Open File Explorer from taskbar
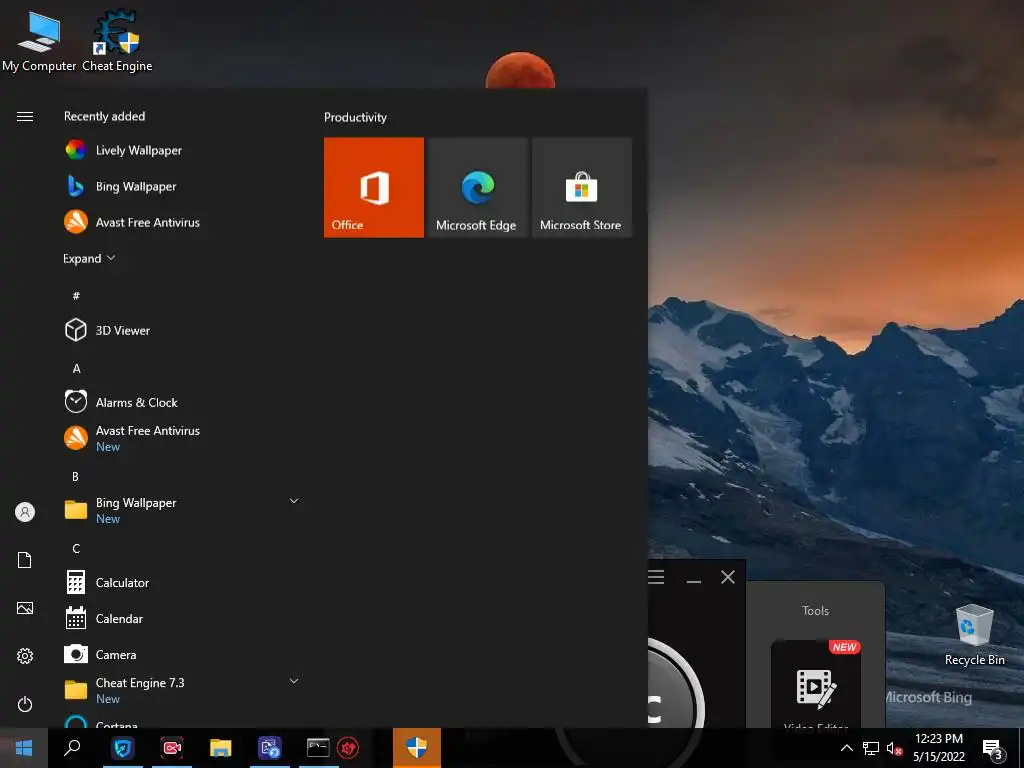Image resolution: width=1024 pixels, height=768 pixels. pos(221,748)
